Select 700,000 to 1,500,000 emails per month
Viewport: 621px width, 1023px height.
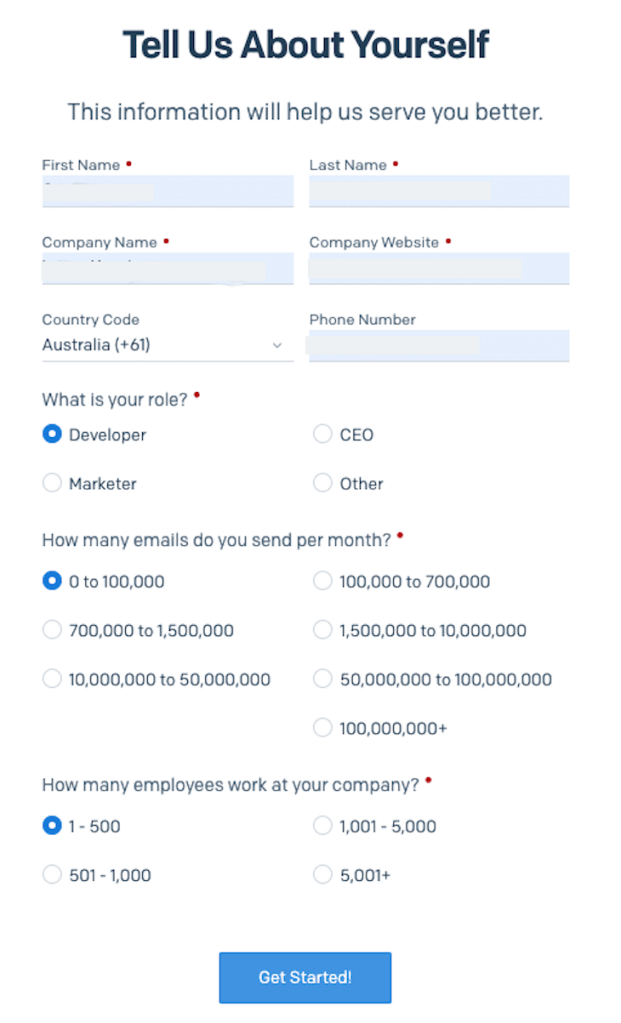[52, 630]
